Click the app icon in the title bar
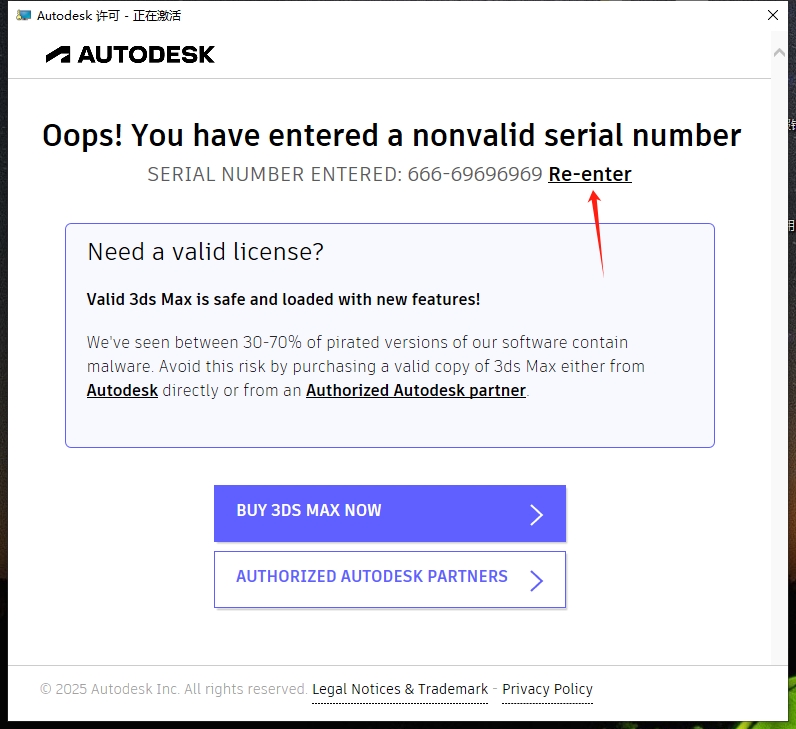Viewport: 796px width, 729px height. click(23, 15)
